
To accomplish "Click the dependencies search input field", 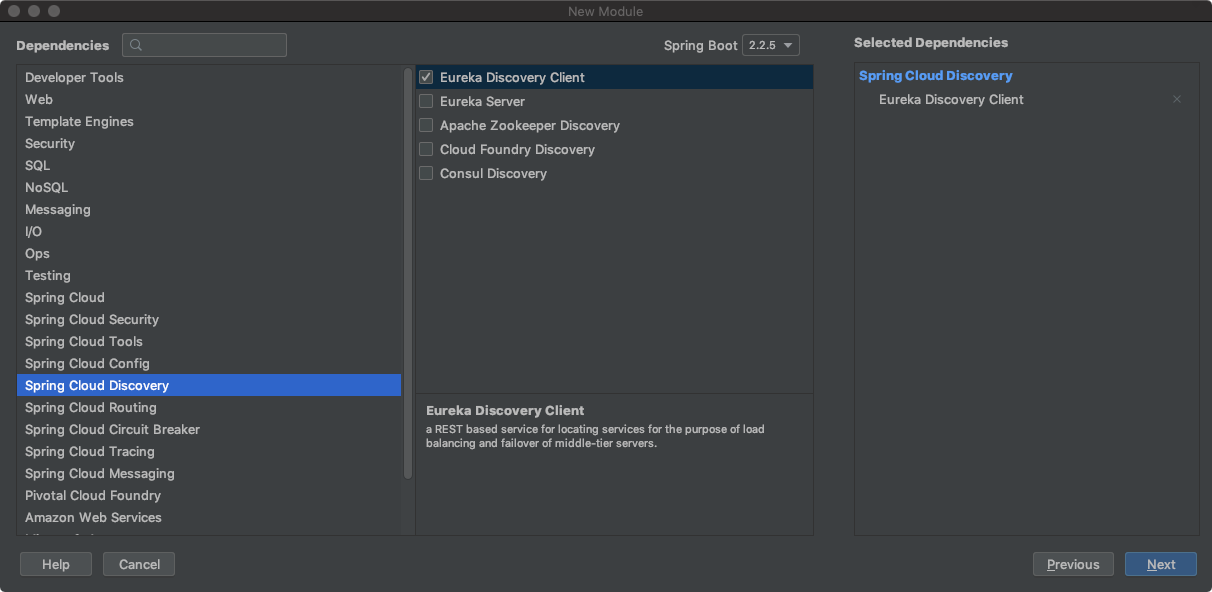I will click(214, 45).
